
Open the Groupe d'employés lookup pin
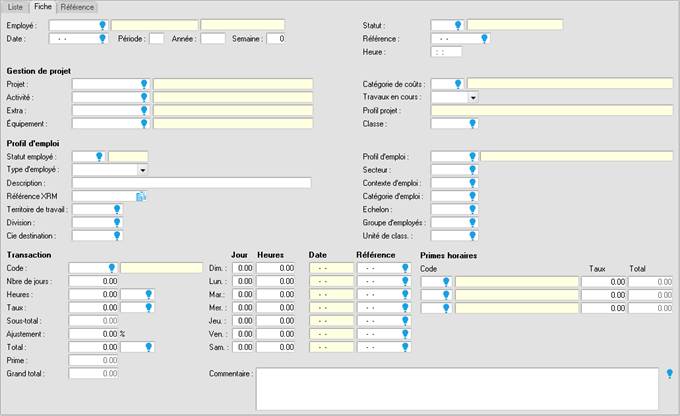[x=473, y=223]
